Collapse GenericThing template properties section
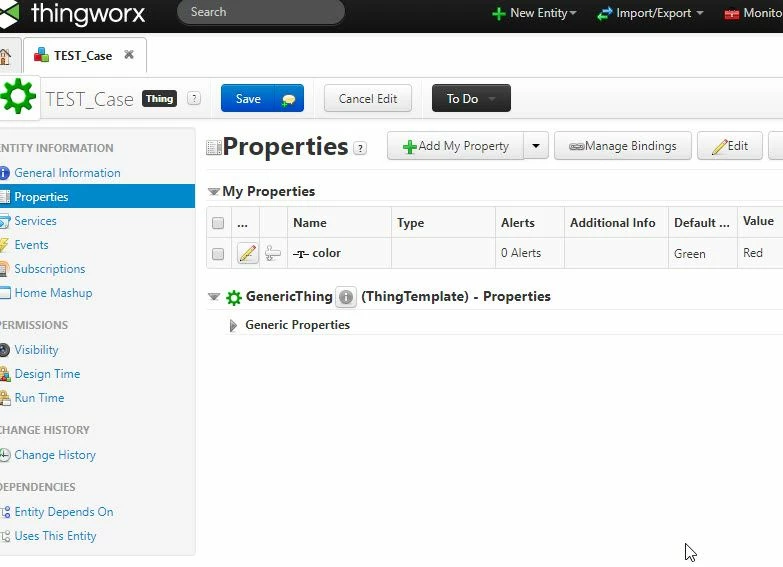This screenshot has width=783, height=567. (214, 297)
